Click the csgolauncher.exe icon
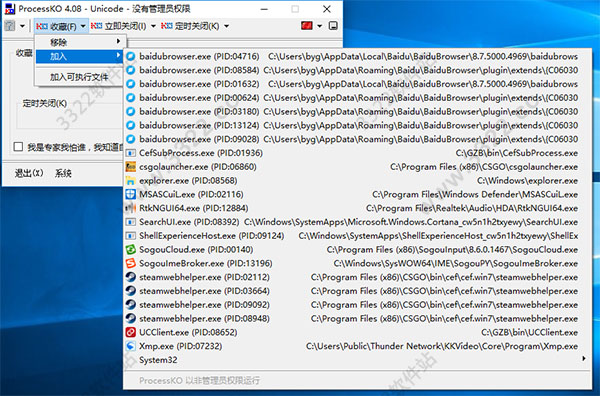This screenshot has height=396, width=600. [x=131, y=167]
